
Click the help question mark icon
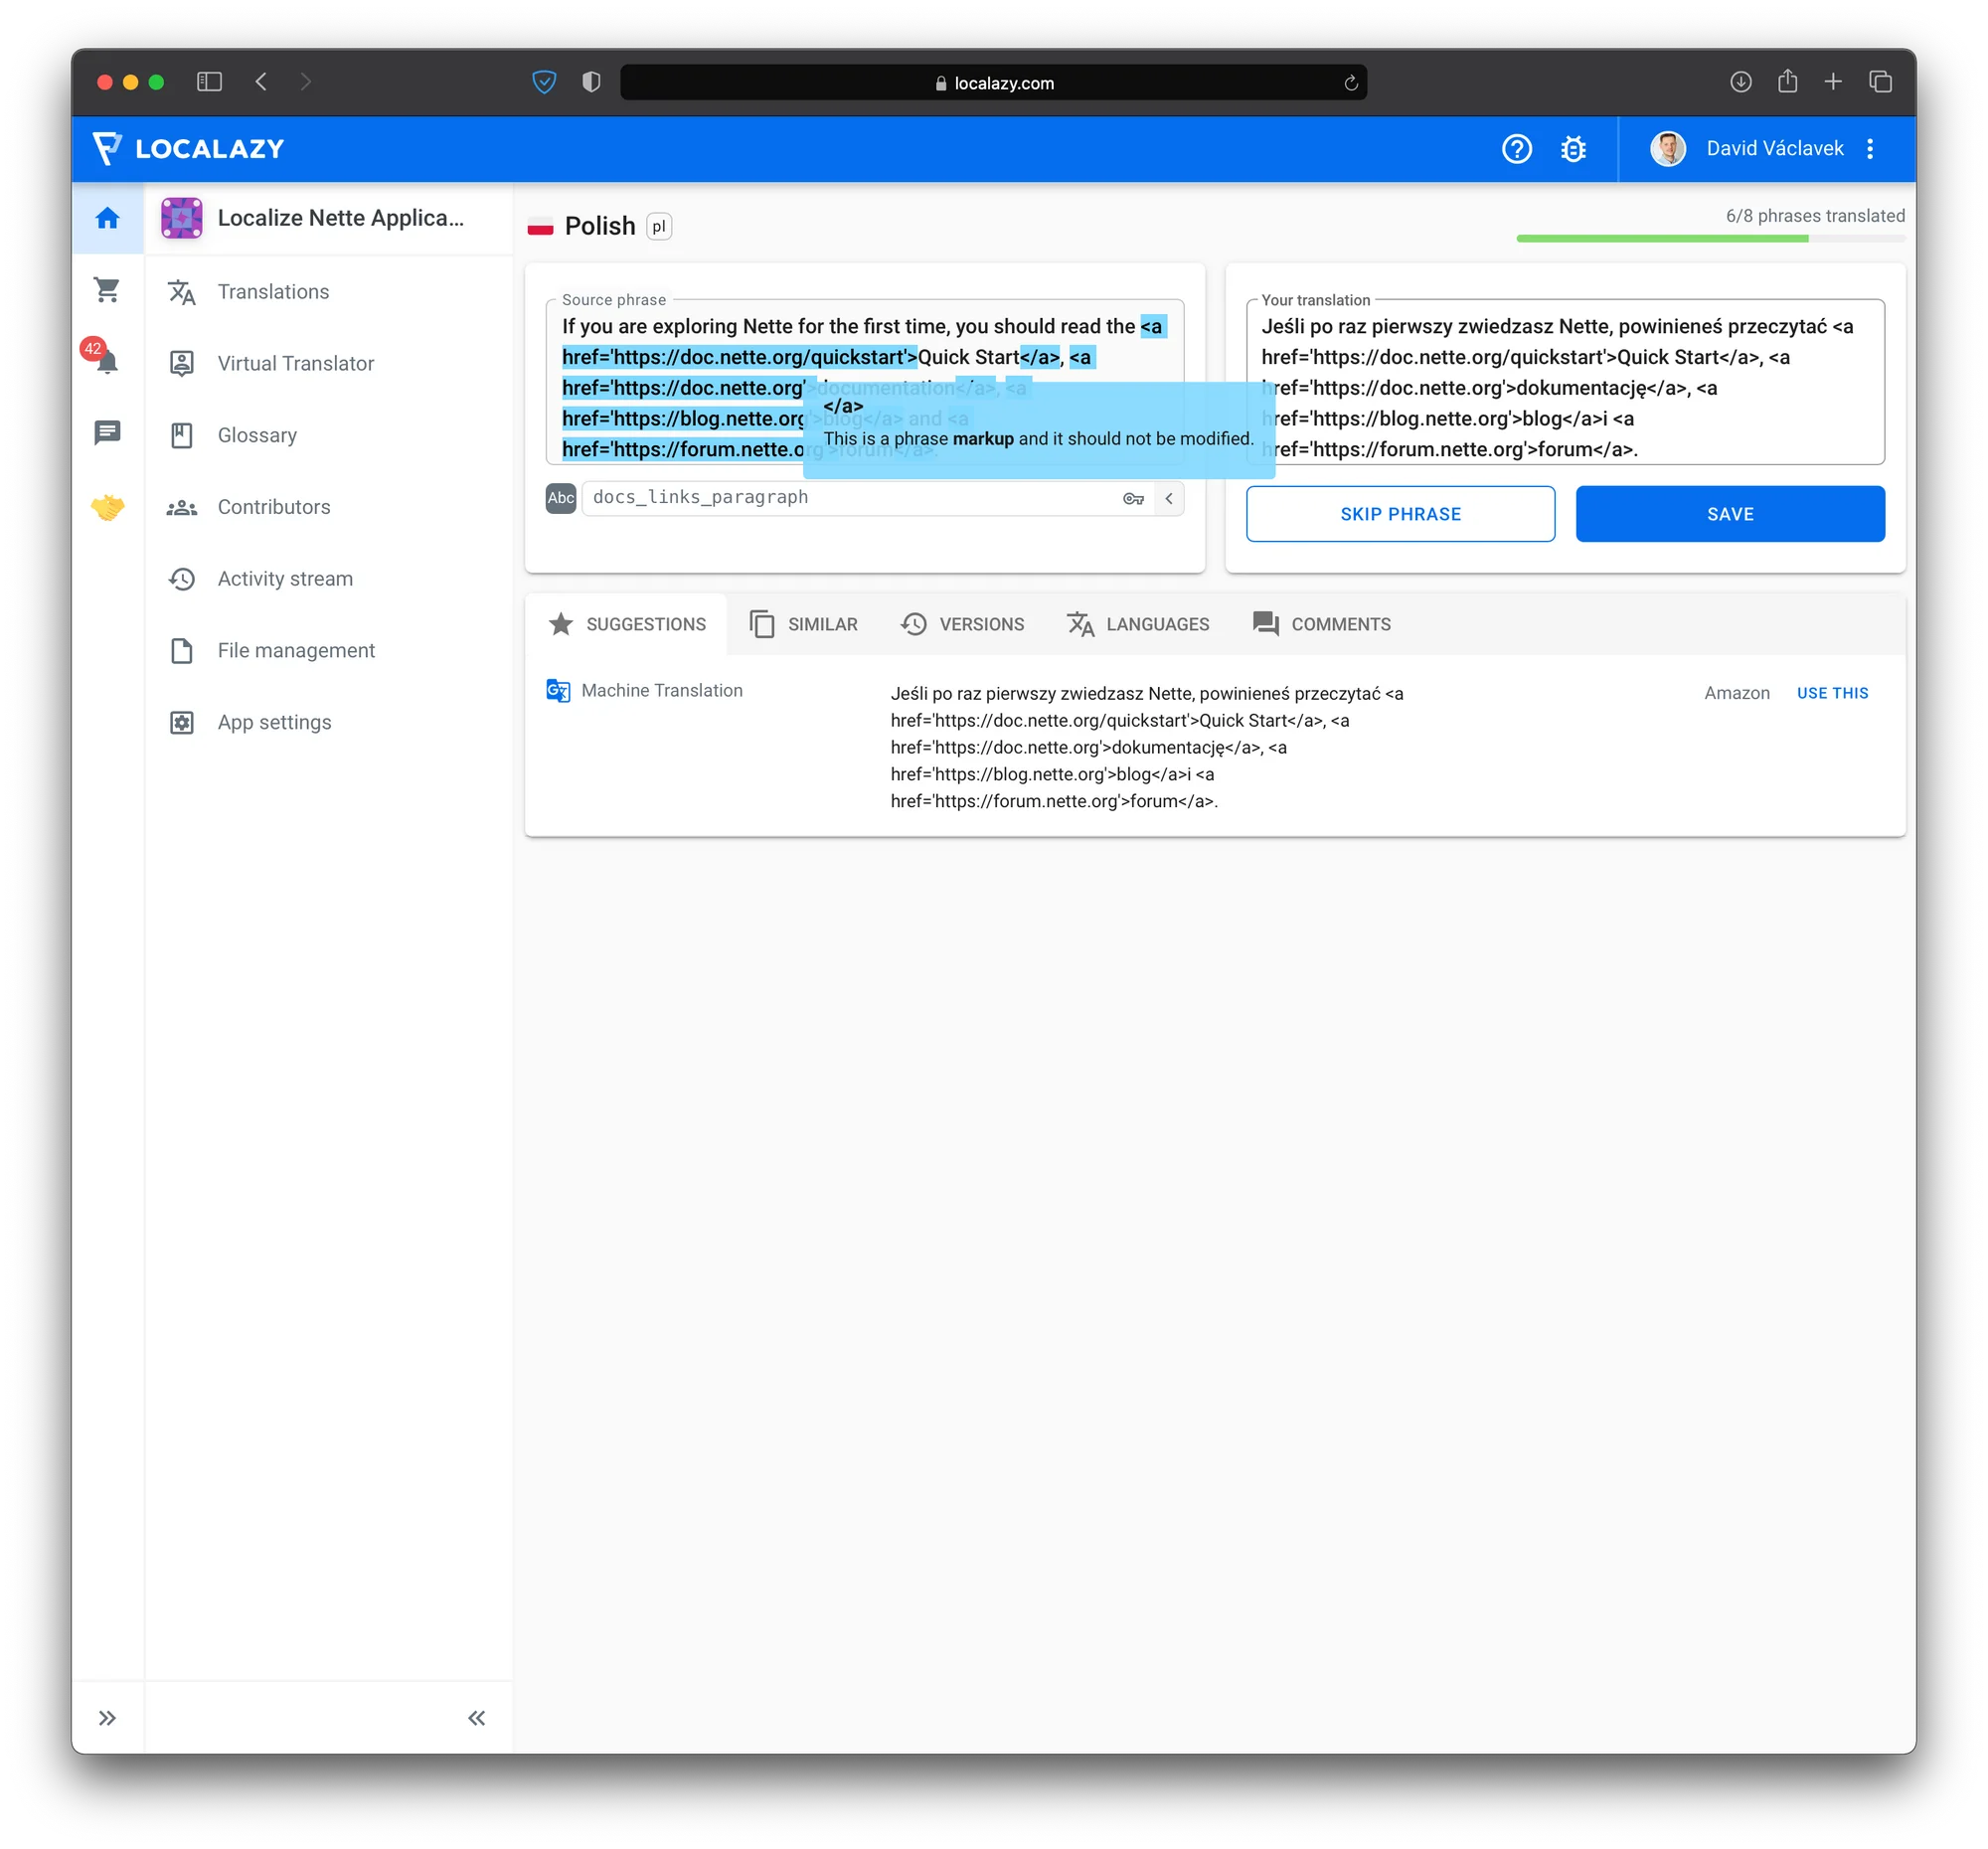(x=1516, y=149)
